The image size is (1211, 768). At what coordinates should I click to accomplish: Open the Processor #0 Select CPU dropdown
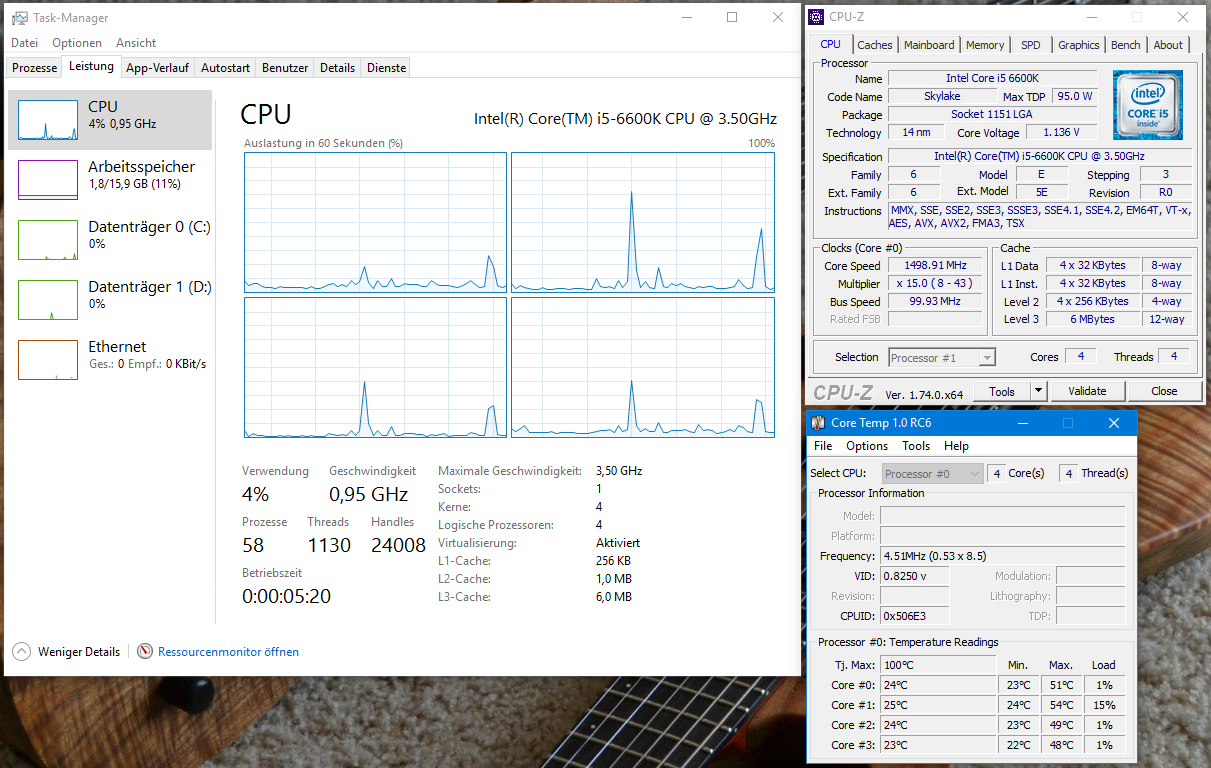pos(933,473)
